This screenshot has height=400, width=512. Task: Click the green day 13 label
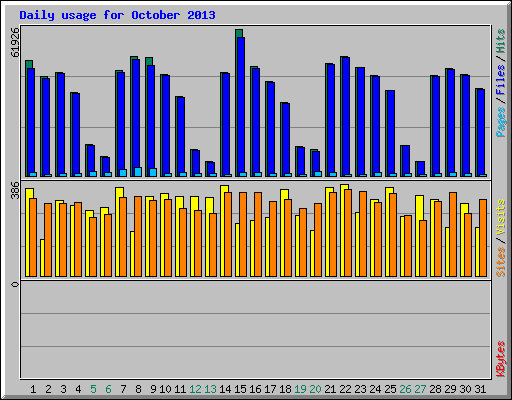point(210,389)
